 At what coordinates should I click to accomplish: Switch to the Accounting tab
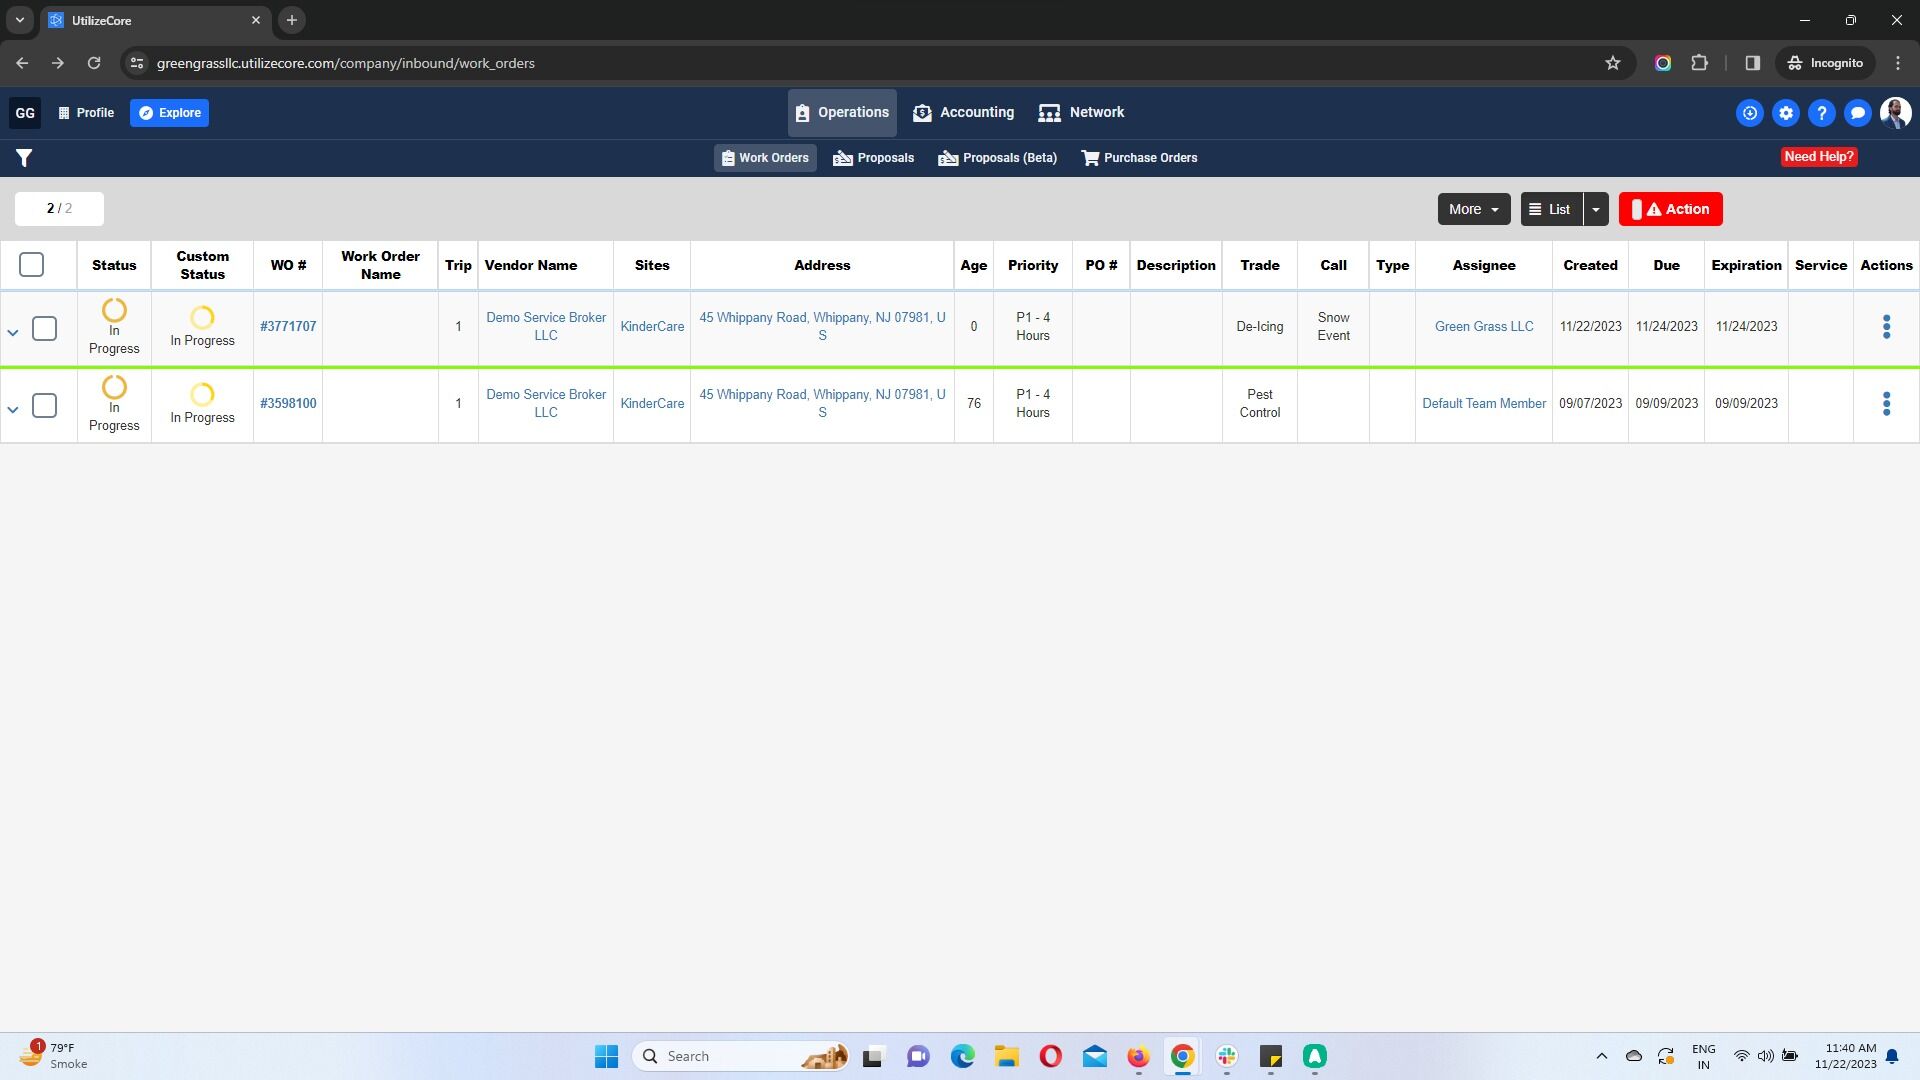963,113
